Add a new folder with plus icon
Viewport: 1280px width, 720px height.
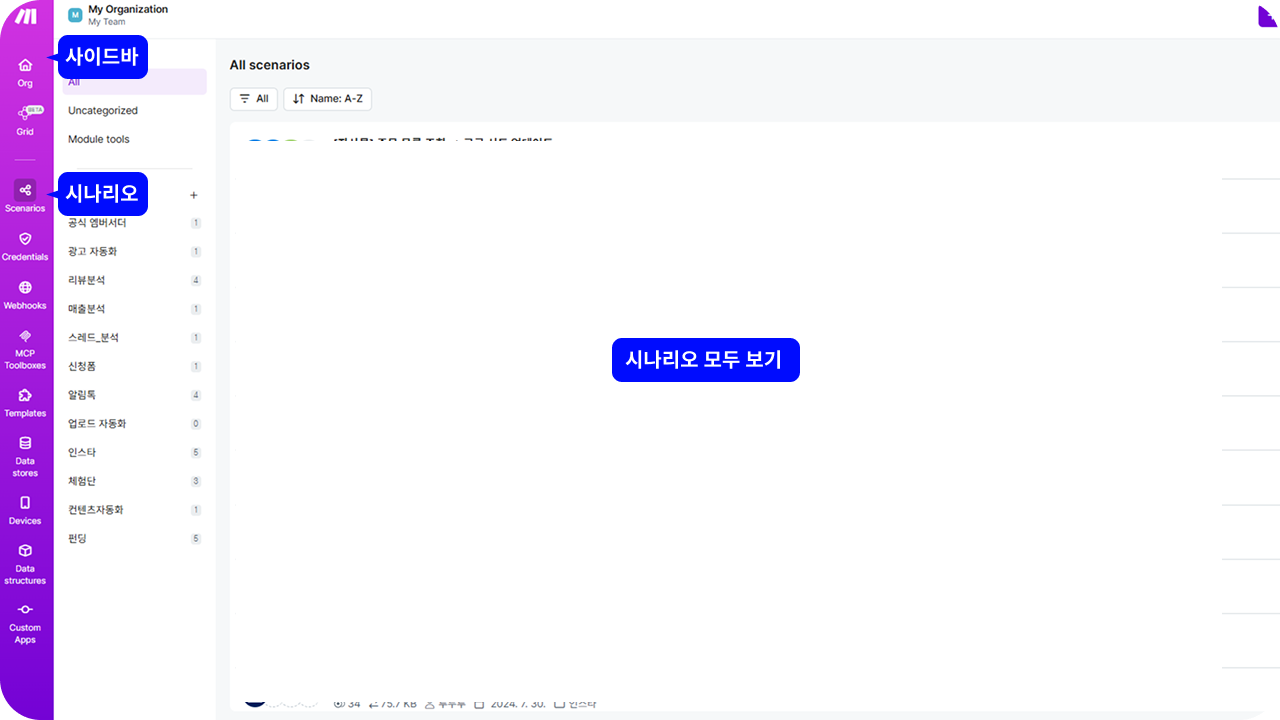pos(194,195)
